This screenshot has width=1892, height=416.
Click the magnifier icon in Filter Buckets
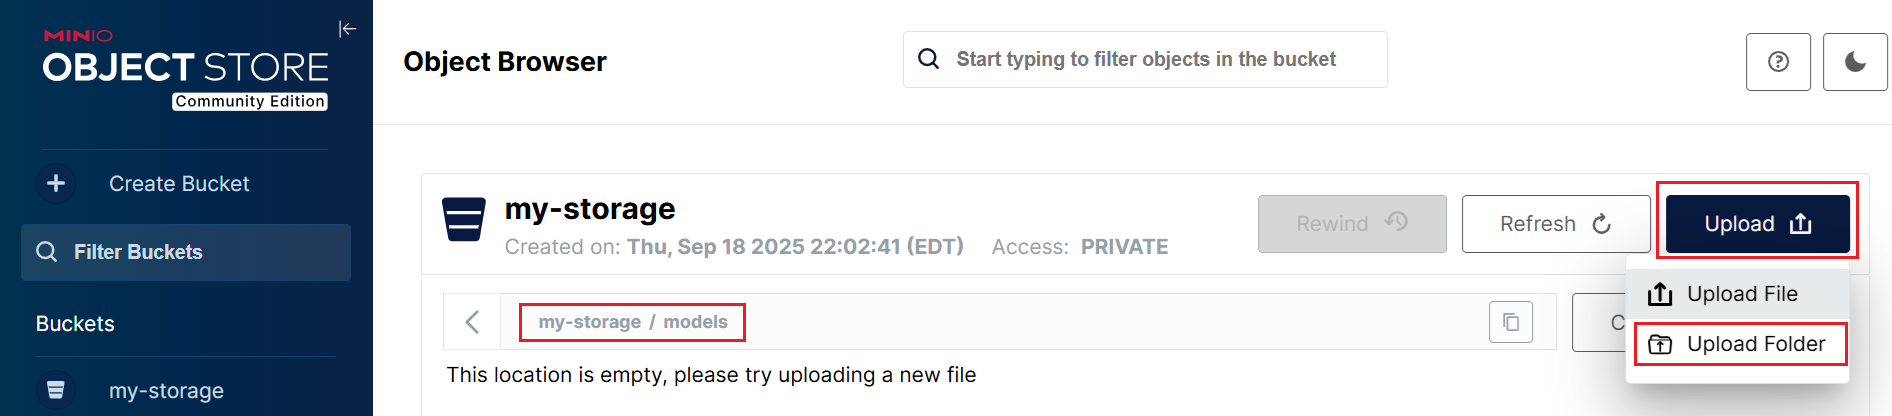tap(46, 252)
